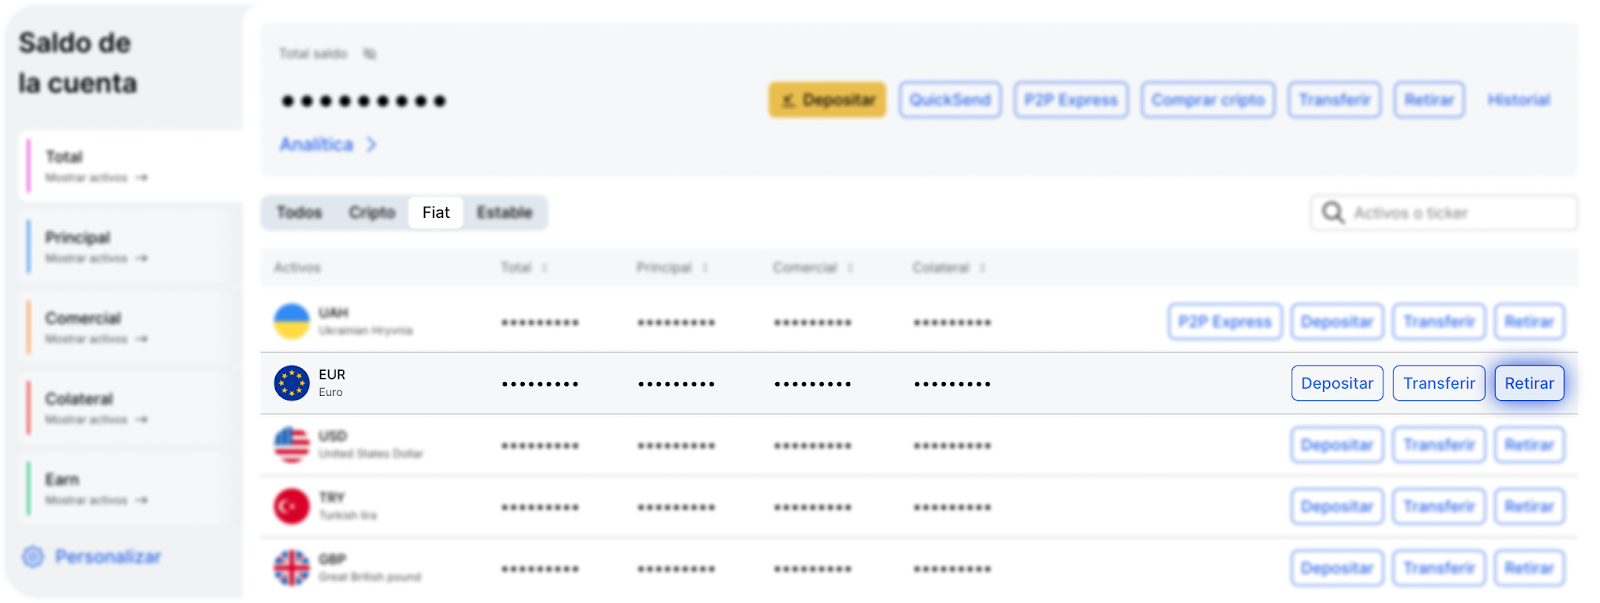Click the search magnifier icon
The width and height of the screenshot is (1600, 603).
[1333, 213]
